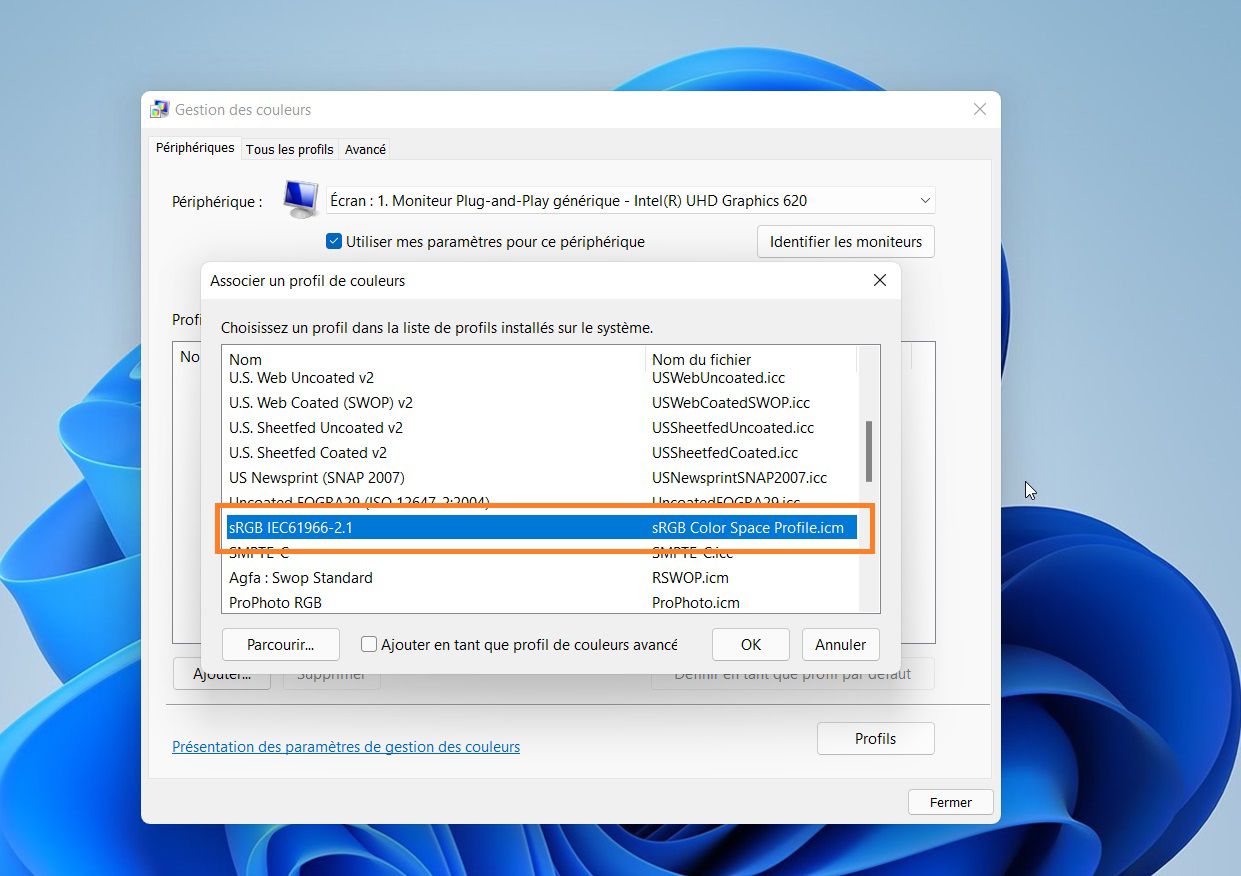Screen dimensions: 1241x876
Task: Click the RSWOP.icm file name
Action: click(690, 578)
